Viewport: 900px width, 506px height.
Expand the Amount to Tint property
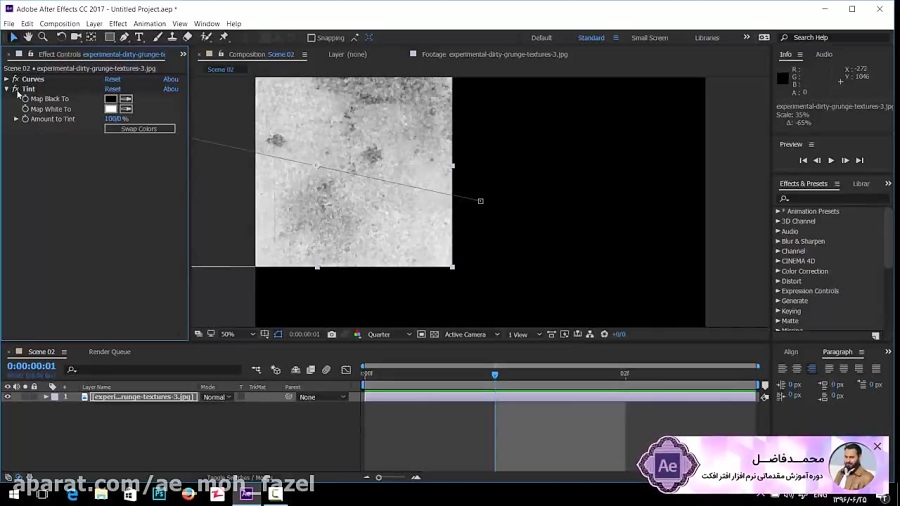click(x=16, y=119)
